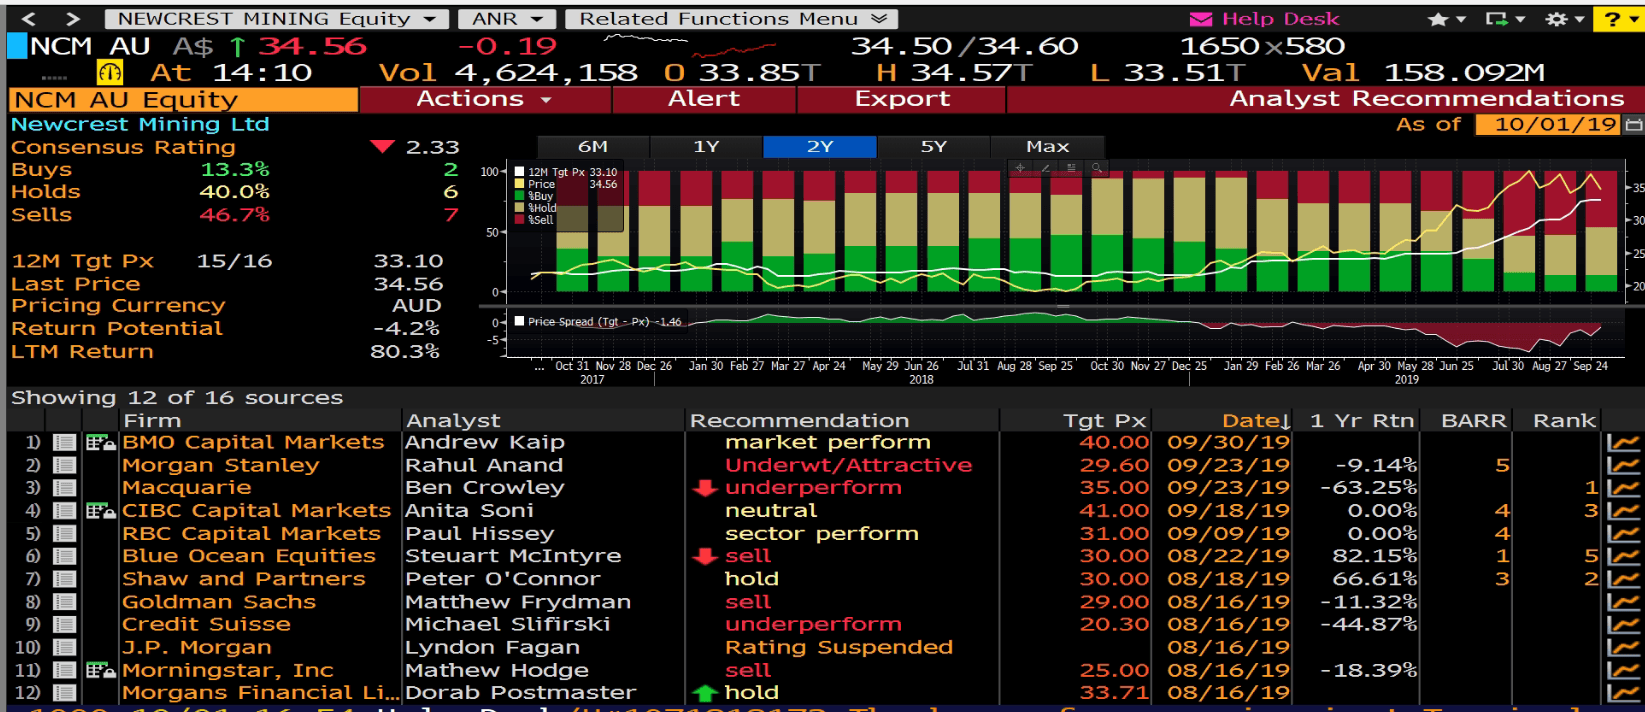1645x712 pixels.
Task: Open chart icon in BMO Capital Markets row
Action: pos(1624,442)
